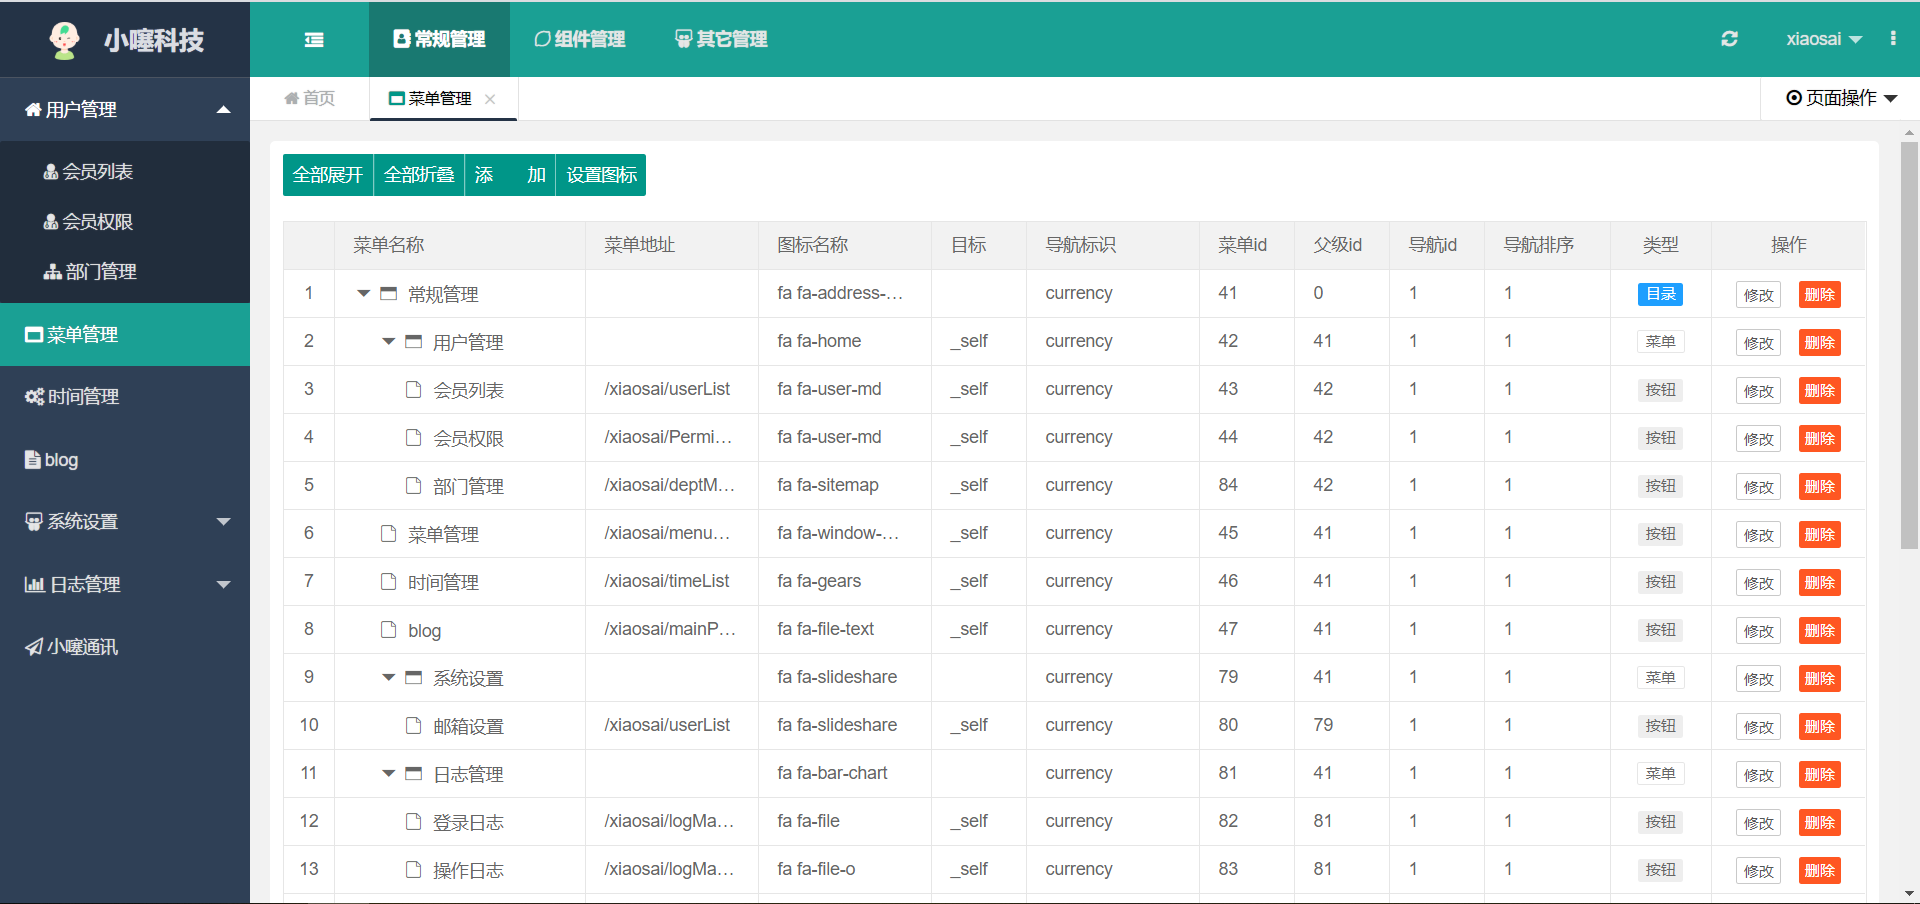Select the 会员列表 user icon in sidebar

point(49,171)
